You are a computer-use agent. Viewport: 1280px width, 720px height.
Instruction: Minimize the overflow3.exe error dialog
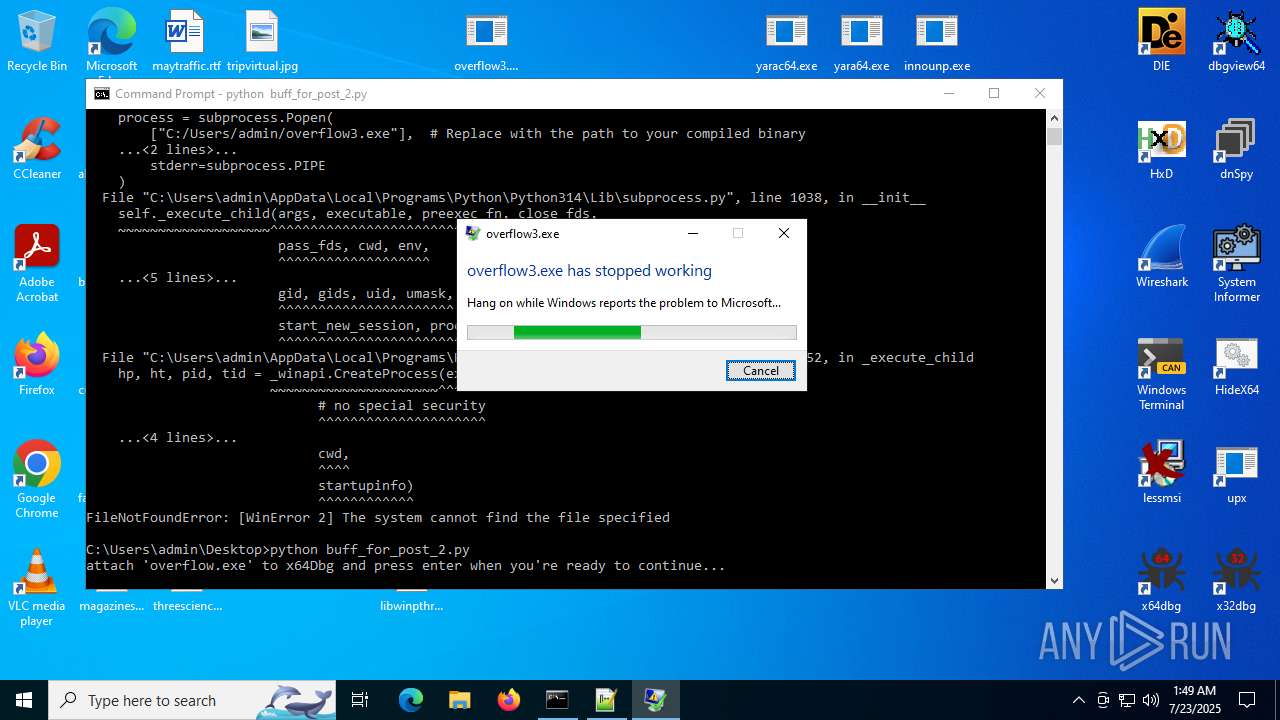pyautogui.click(x=693, y=233)
